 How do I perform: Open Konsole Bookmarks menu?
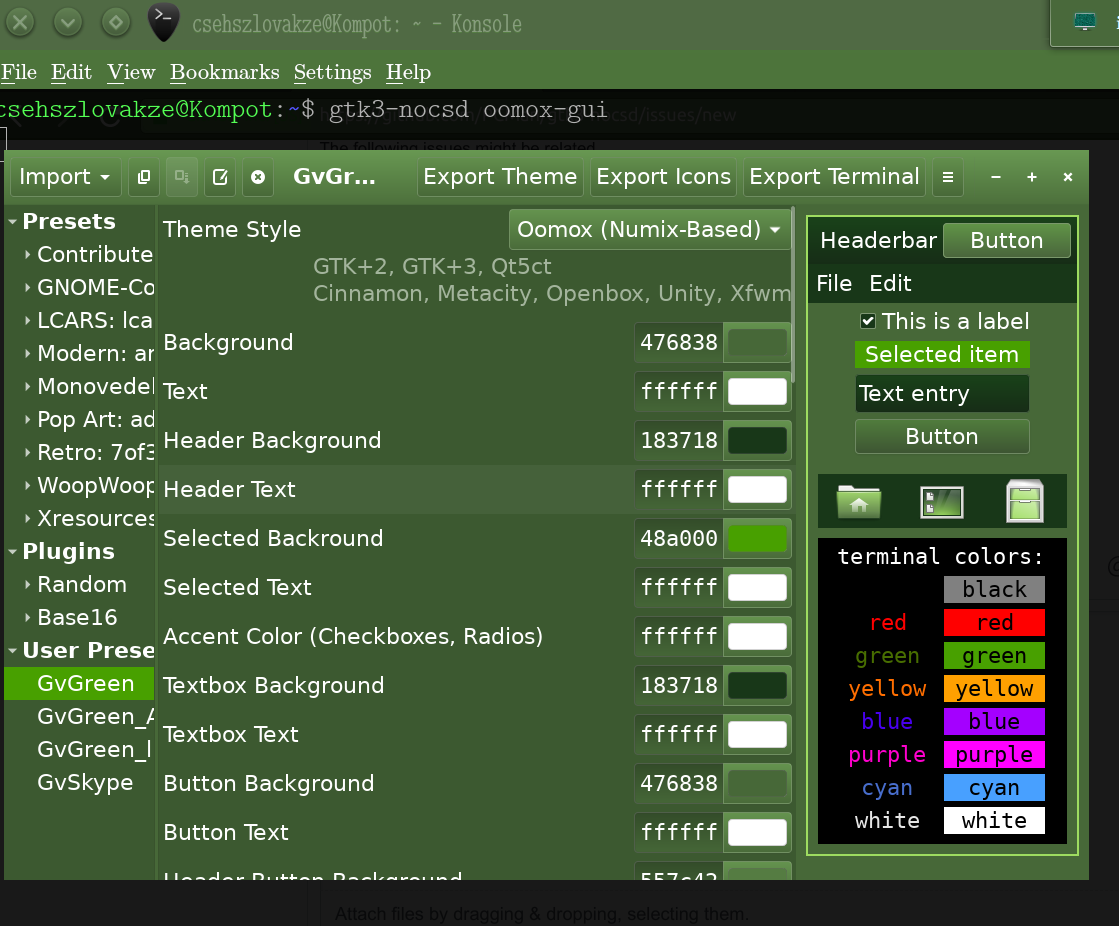pyautogui.click(x=225, y=72)
